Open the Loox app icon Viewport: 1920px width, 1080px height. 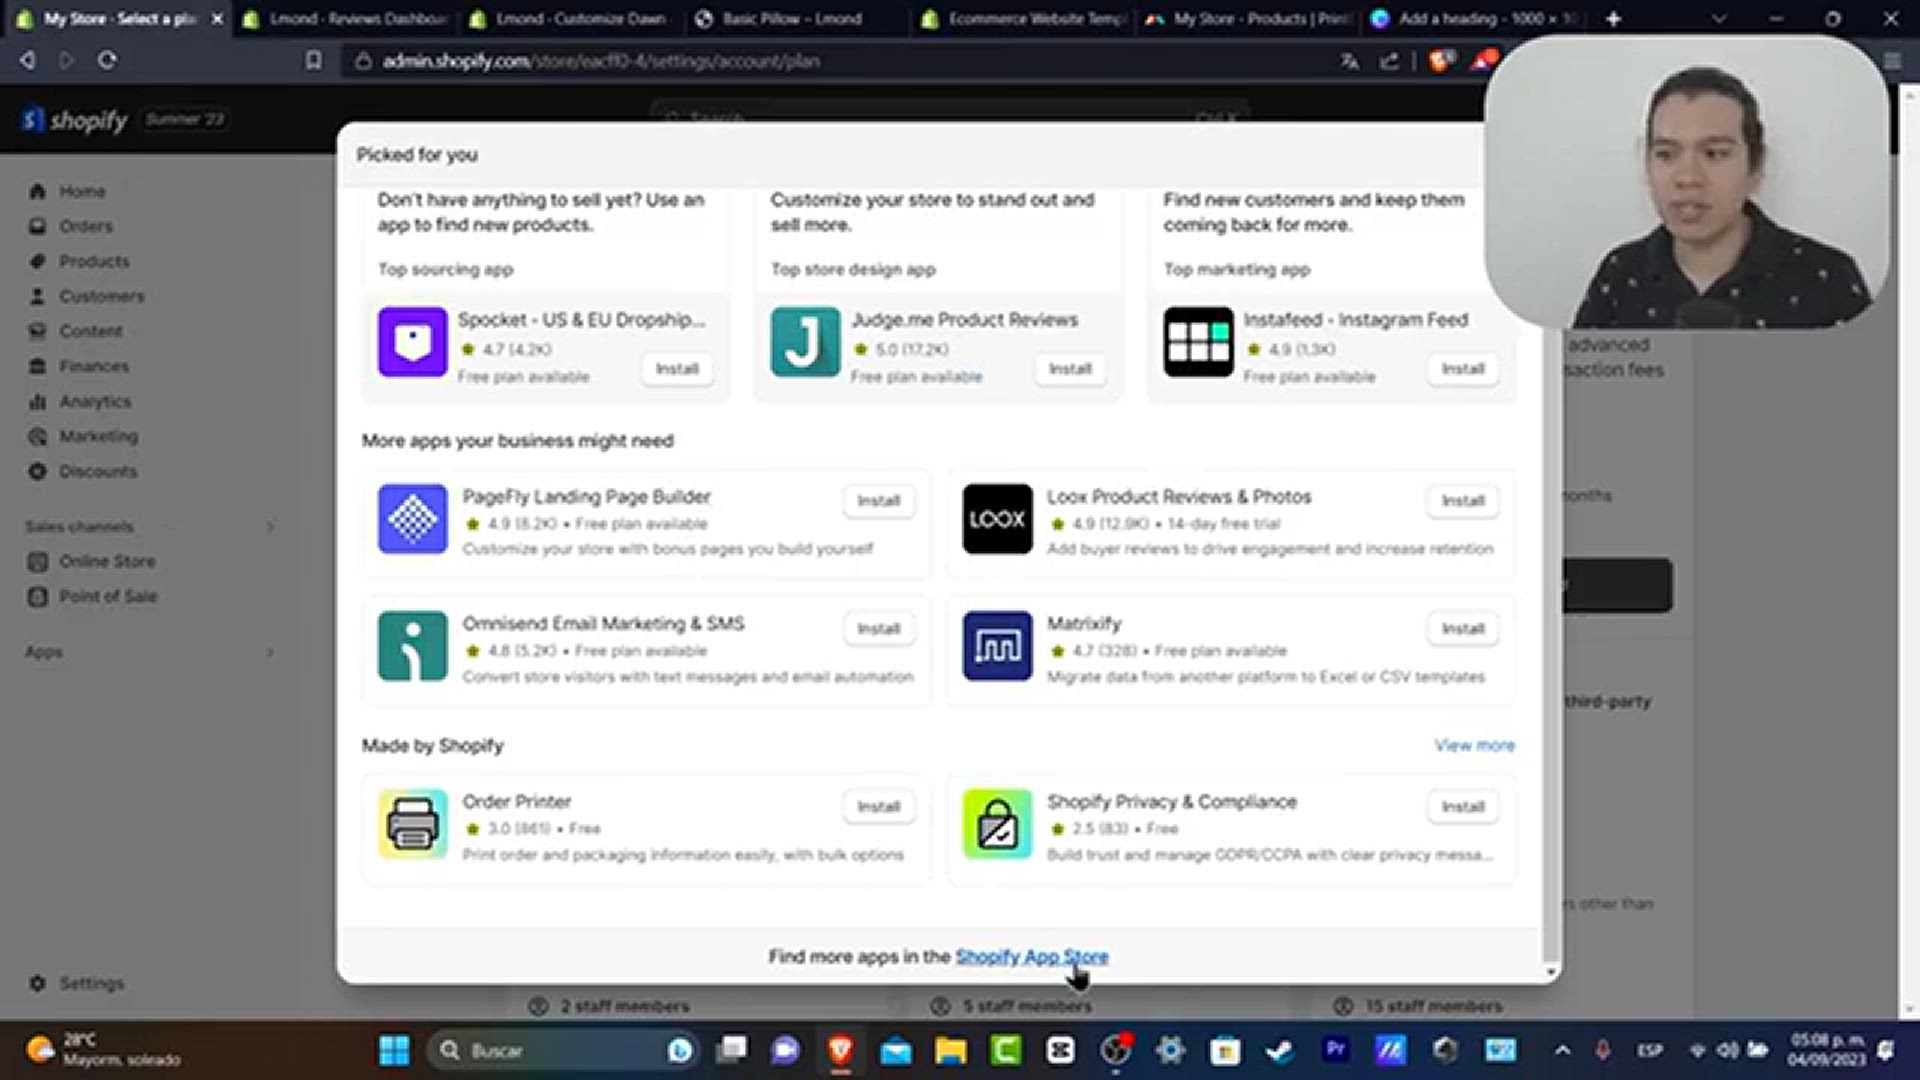coord(997,519)
